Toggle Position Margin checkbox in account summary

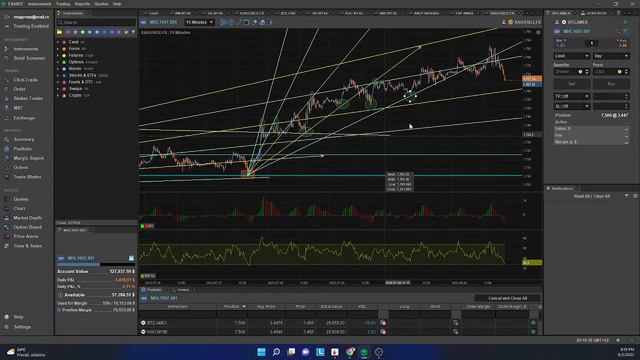click(x=59, y=310)
